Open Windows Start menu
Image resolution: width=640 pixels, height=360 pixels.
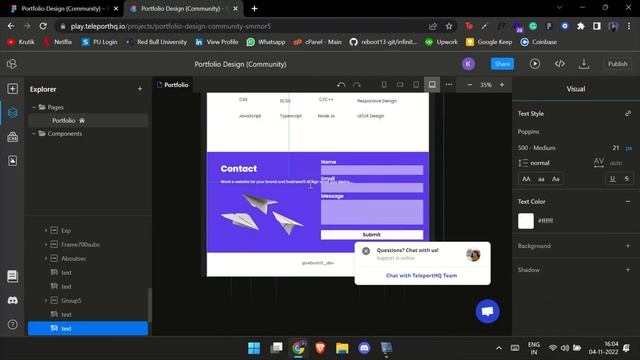[254, 348]
